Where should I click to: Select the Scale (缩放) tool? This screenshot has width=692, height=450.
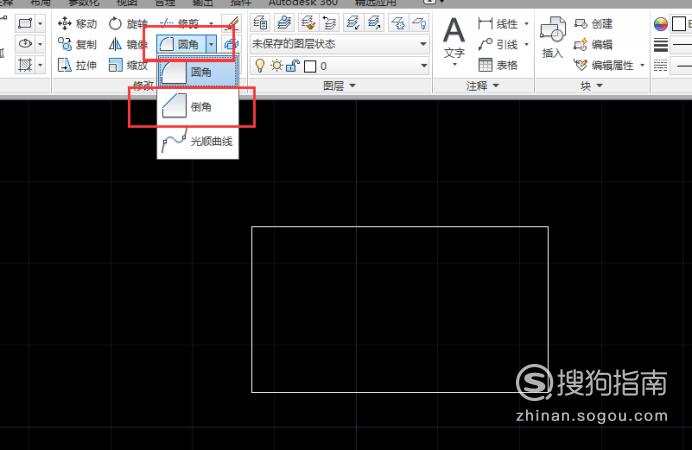click(128, 65)
